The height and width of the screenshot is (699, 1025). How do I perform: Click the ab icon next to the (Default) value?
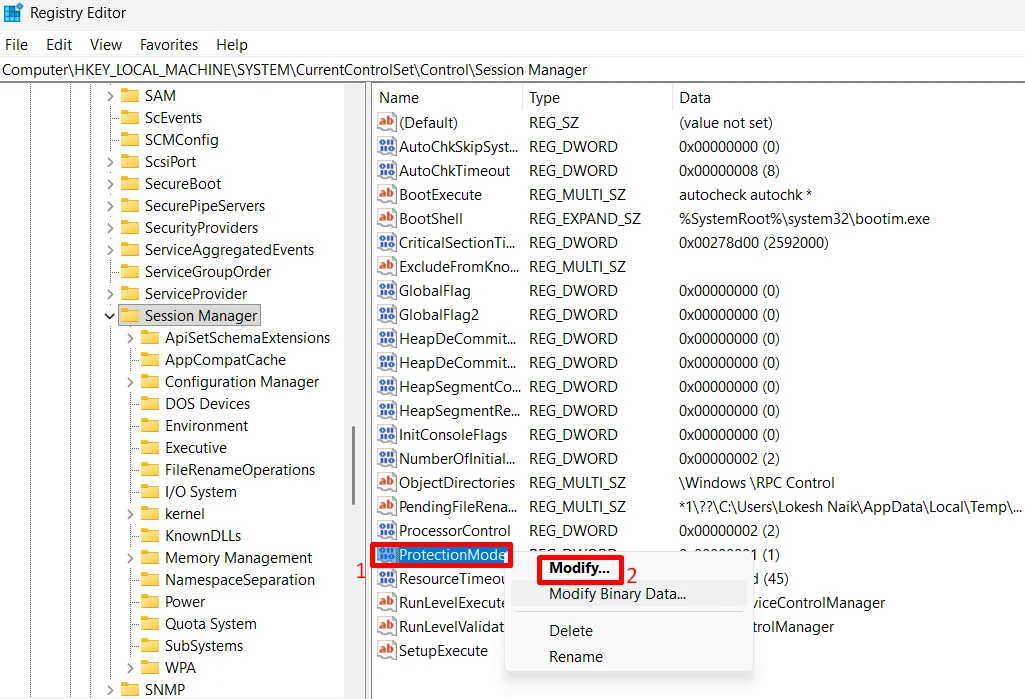click(388, 122)
